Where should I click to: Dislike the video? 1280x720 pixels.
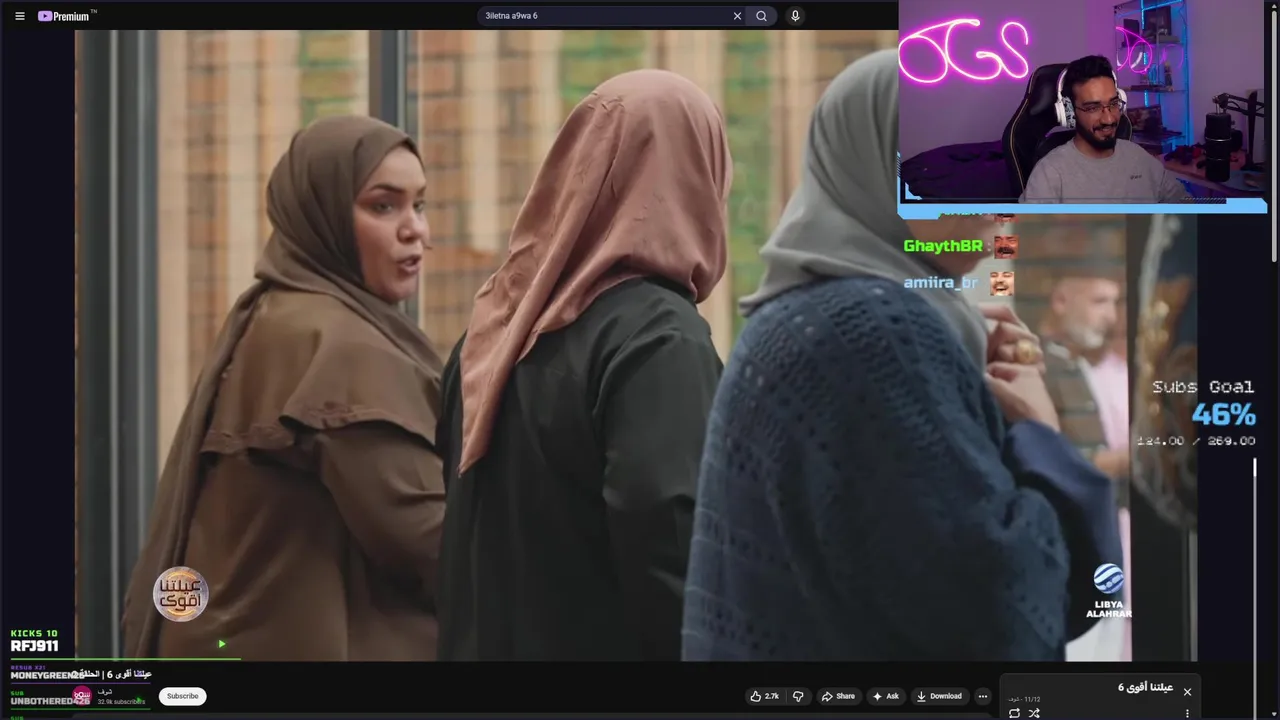point(798,696)
